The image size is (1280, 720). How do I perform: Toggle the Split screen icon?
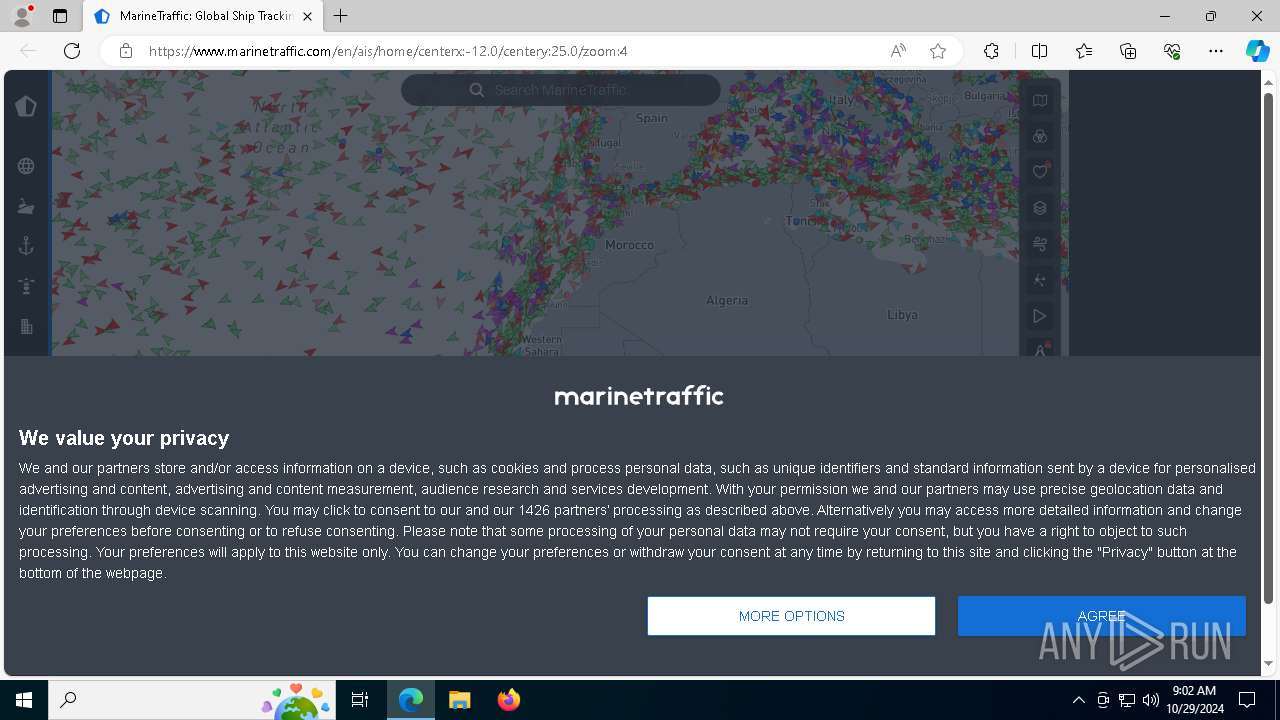pyautogui.click(x=1039, y=51)
